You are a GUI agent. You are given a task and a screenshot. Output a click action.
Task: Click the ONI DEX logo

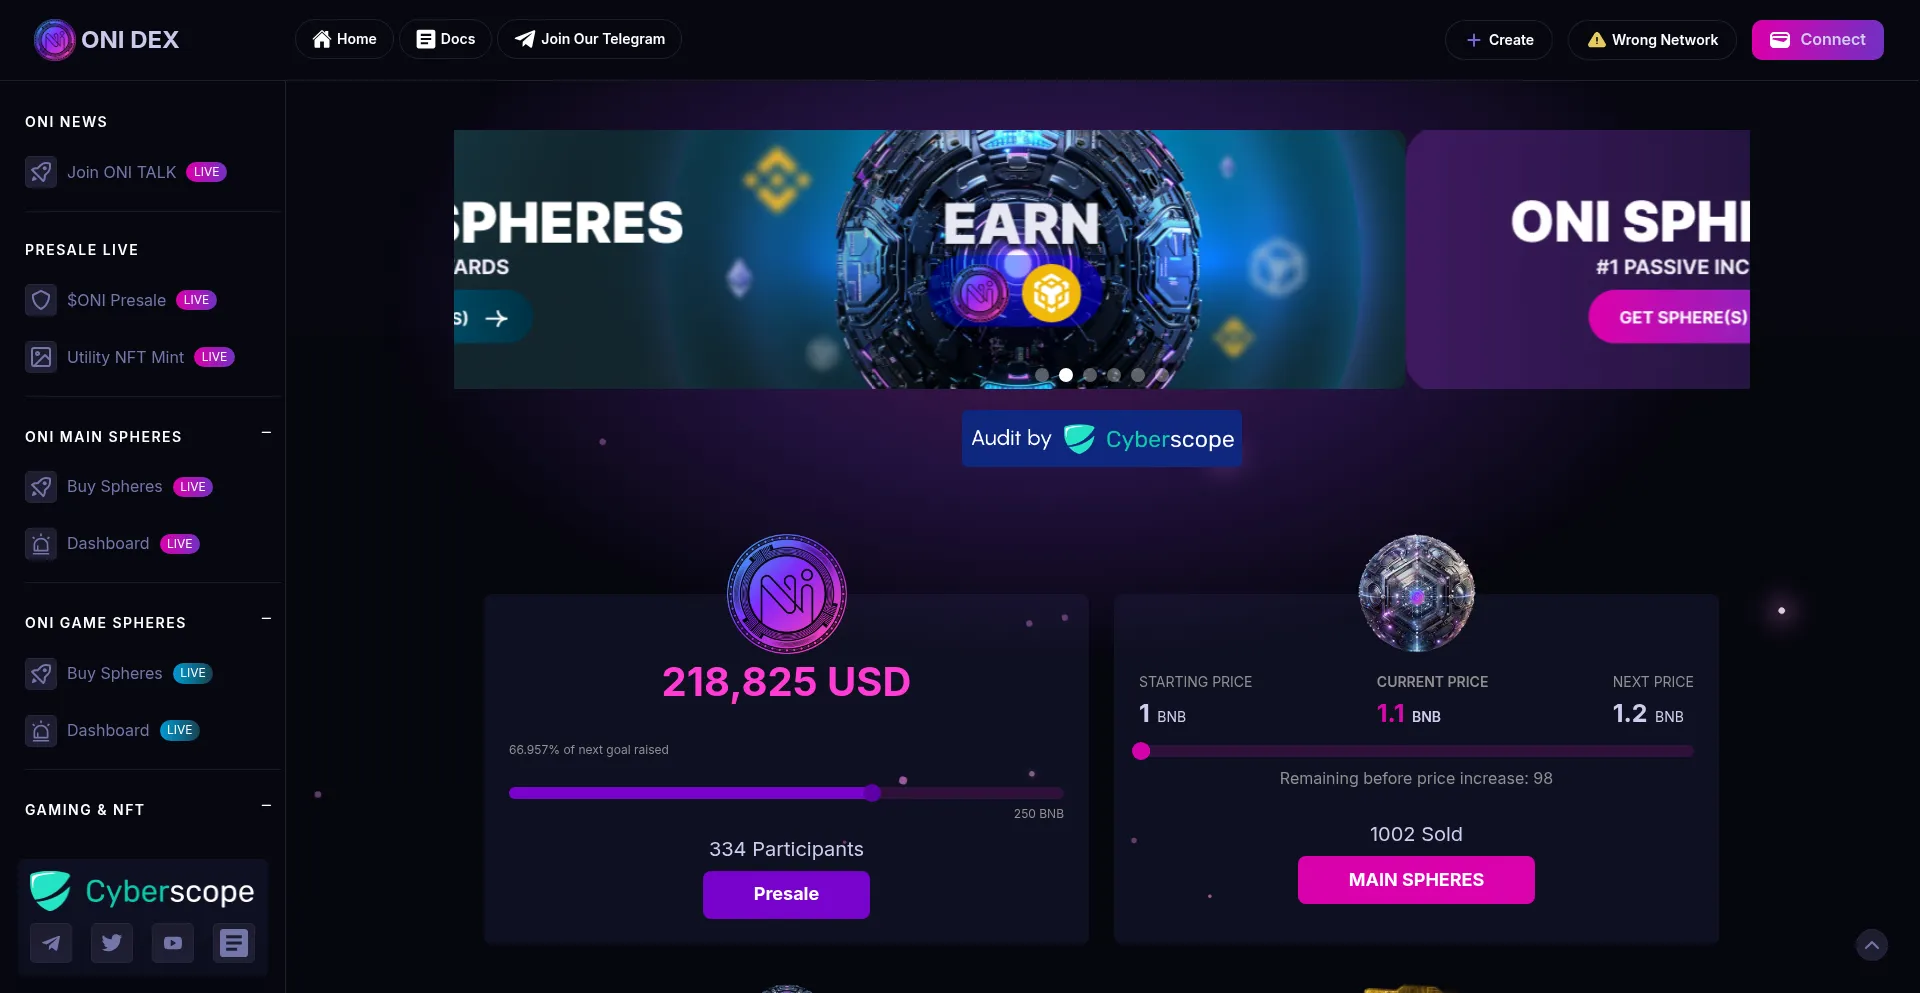(x=106, y=40)
